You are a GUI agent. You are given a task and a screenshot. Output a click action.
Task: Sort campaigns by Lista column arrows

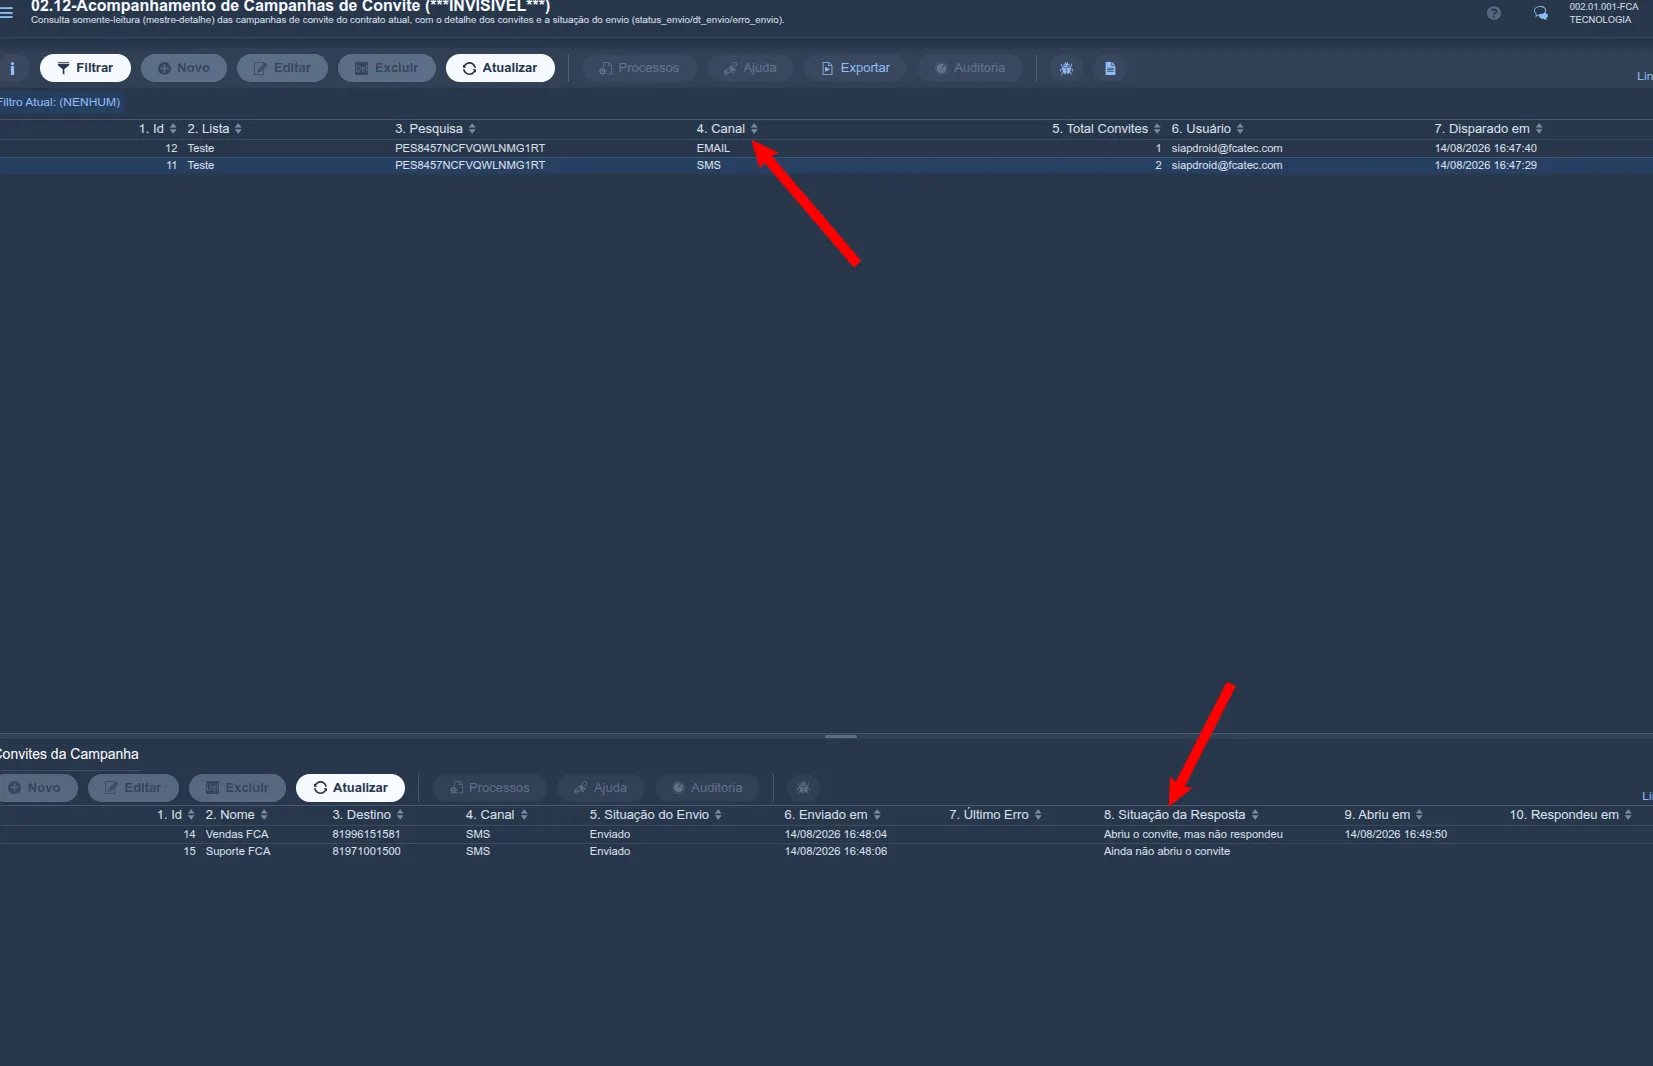[238, 129]
